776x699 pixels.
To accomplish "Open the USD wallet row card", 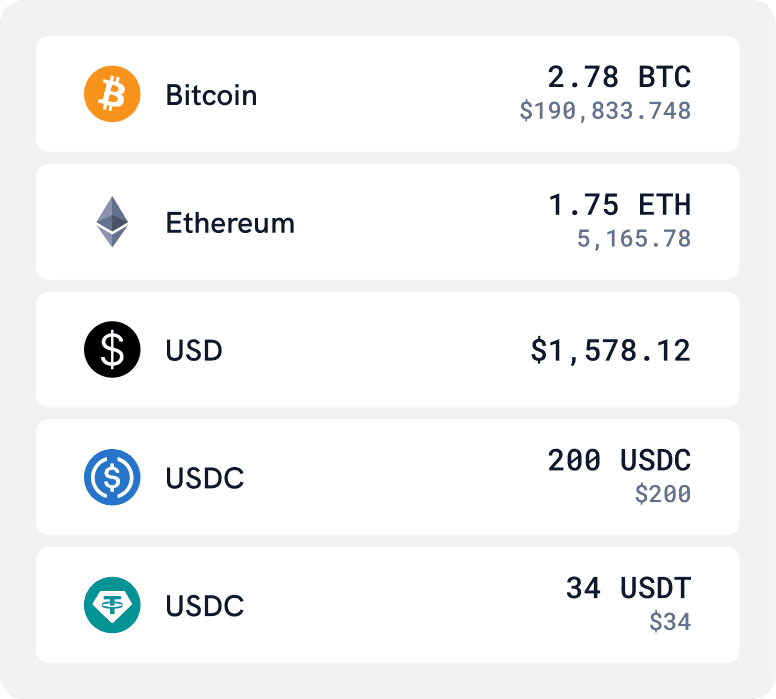I will pyautogui.click(x=387, y=350).
